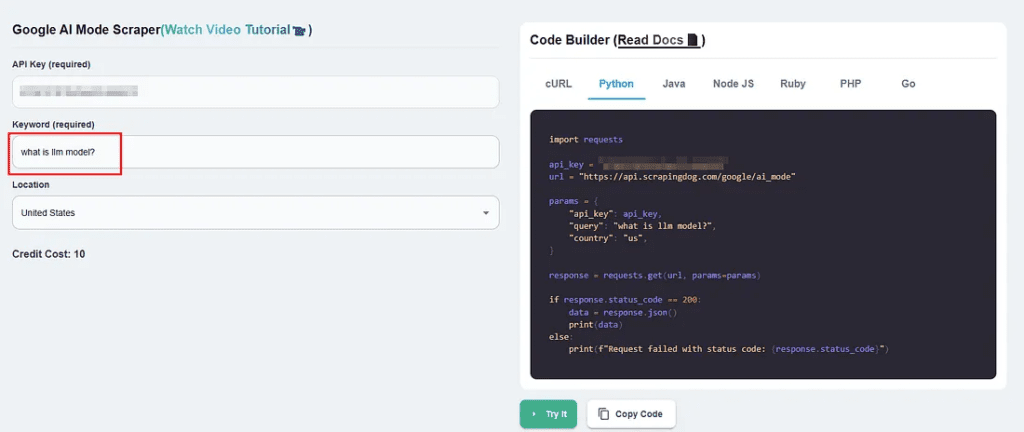This screenshot has width=1024, height=432.
Task: Click the clipboard icon in Copy Code
Action: click(x=603, y=414)
